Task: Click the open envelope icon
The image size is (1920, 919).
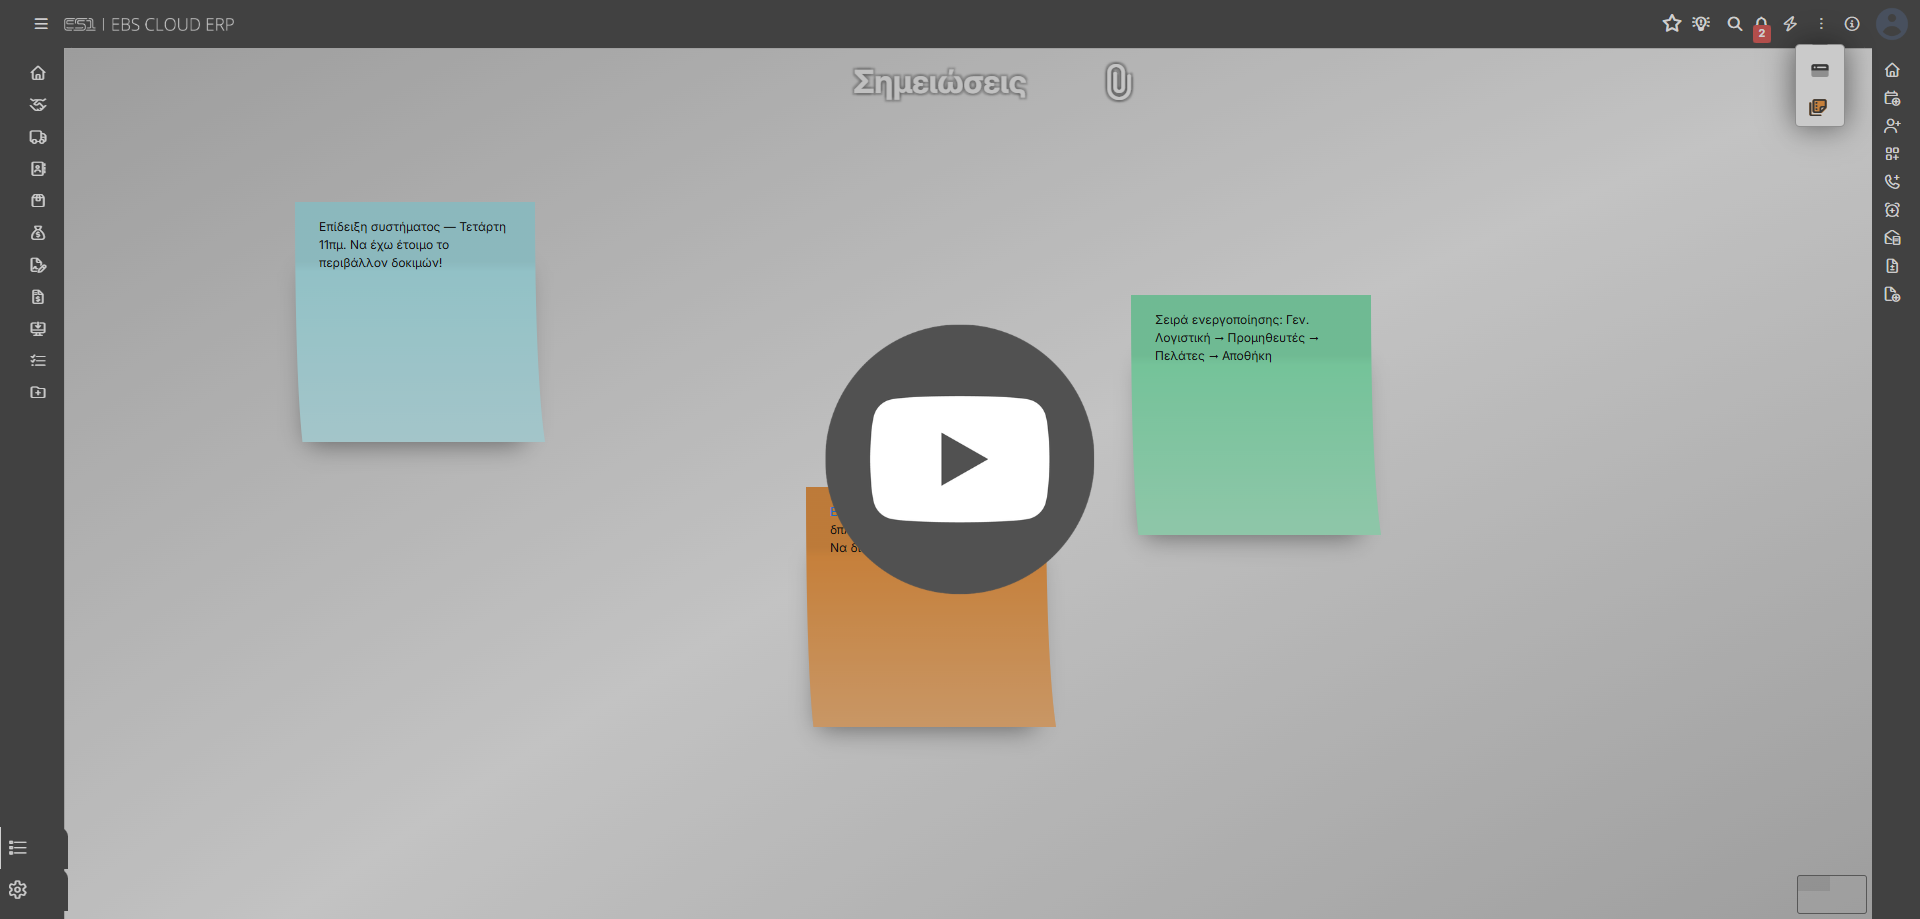Action: click(x=1892, y=238)
